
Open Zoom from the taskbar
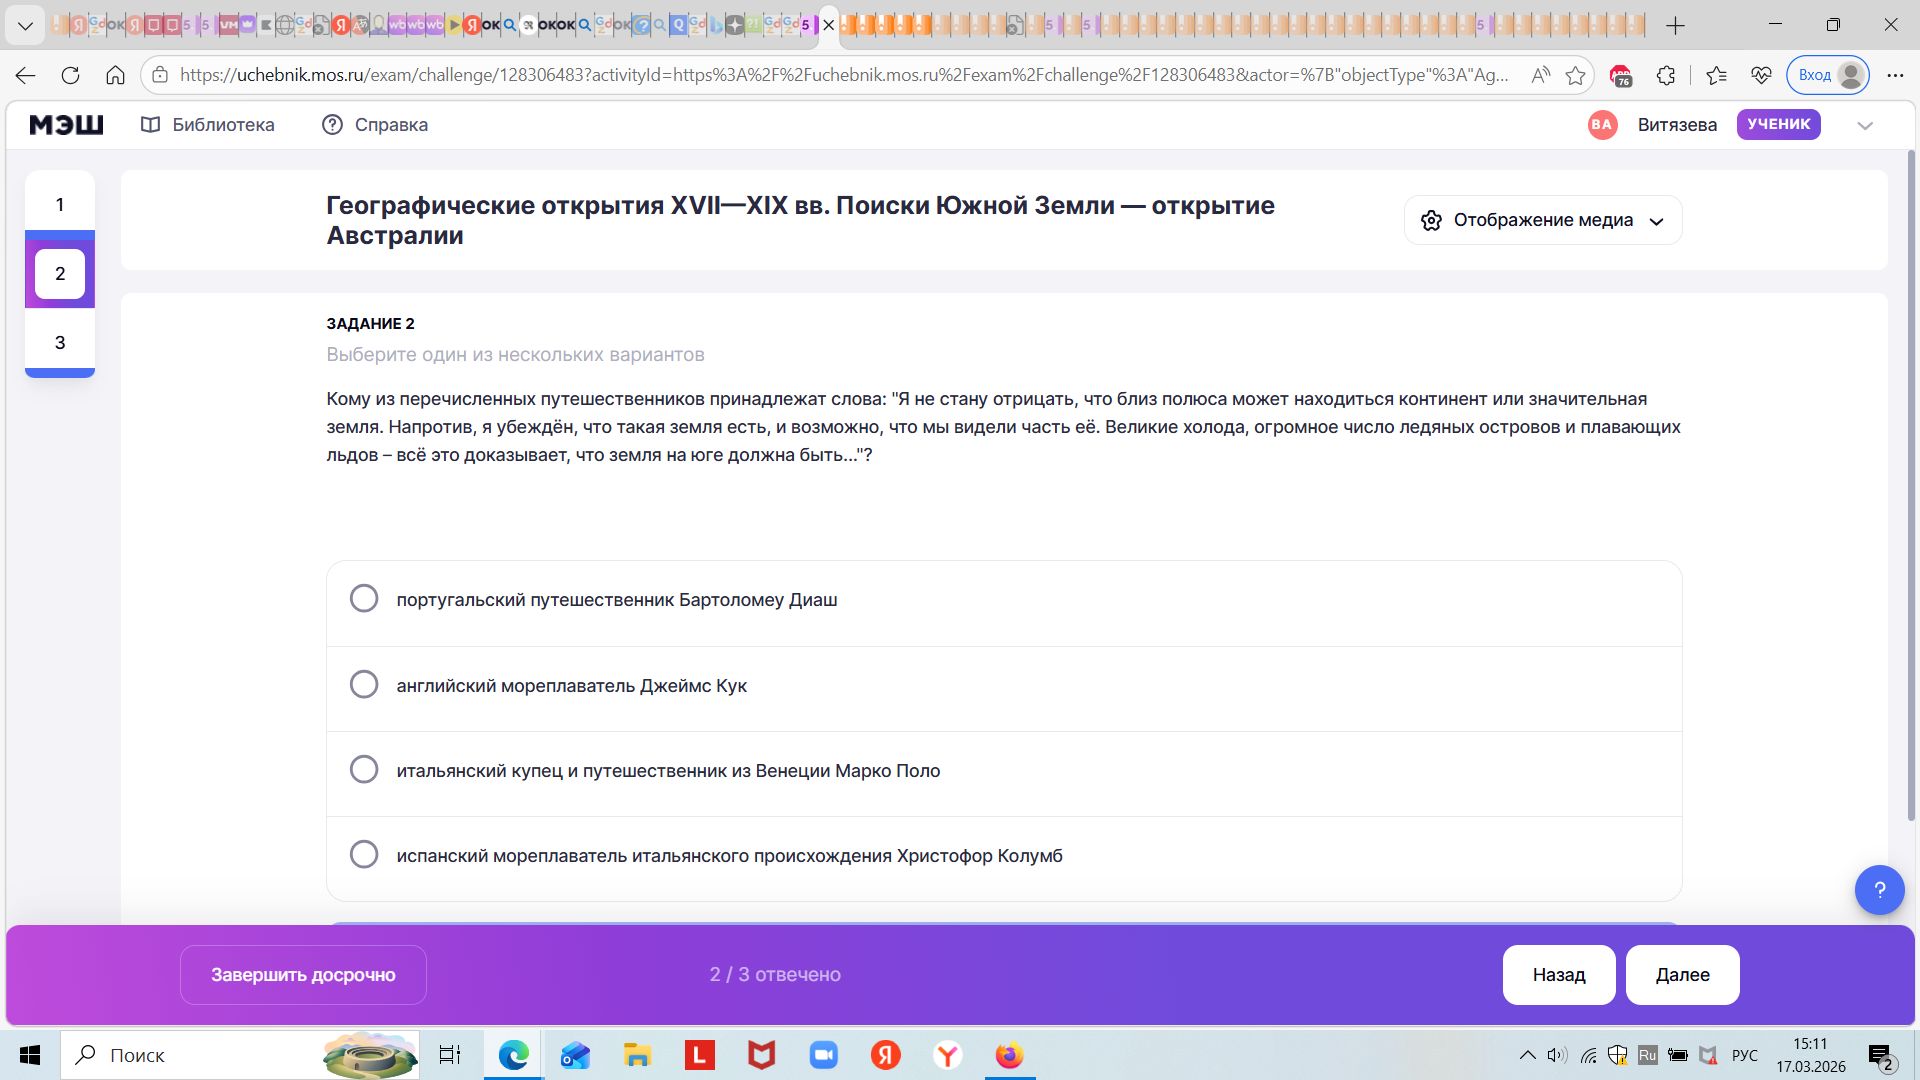coord(823,1055)
